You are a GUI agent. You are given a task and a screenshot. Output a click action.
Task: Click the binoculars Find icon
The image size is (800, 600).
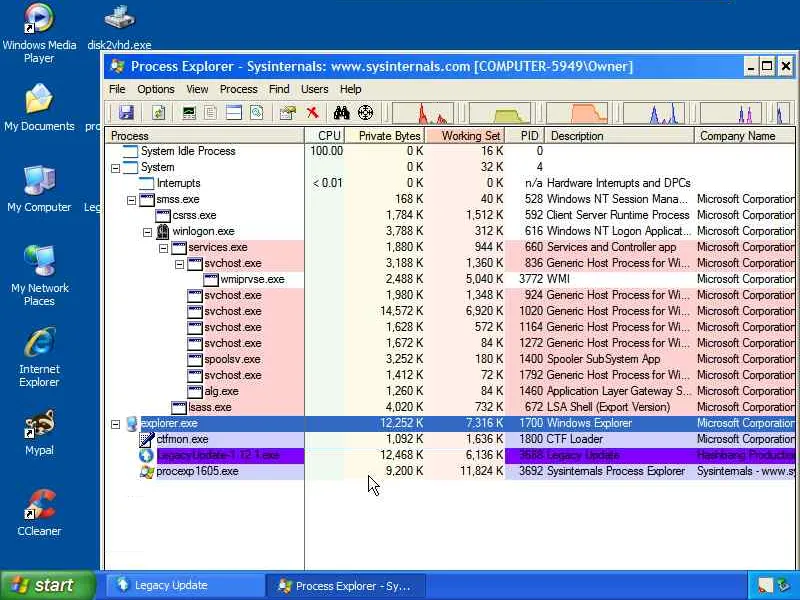tap(341, 112)
